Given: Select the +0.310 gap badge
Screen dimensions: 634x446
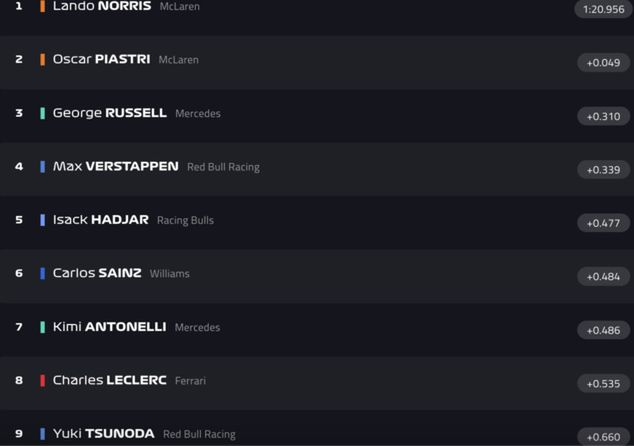Looking at the screenshot, I should [603, 116].
